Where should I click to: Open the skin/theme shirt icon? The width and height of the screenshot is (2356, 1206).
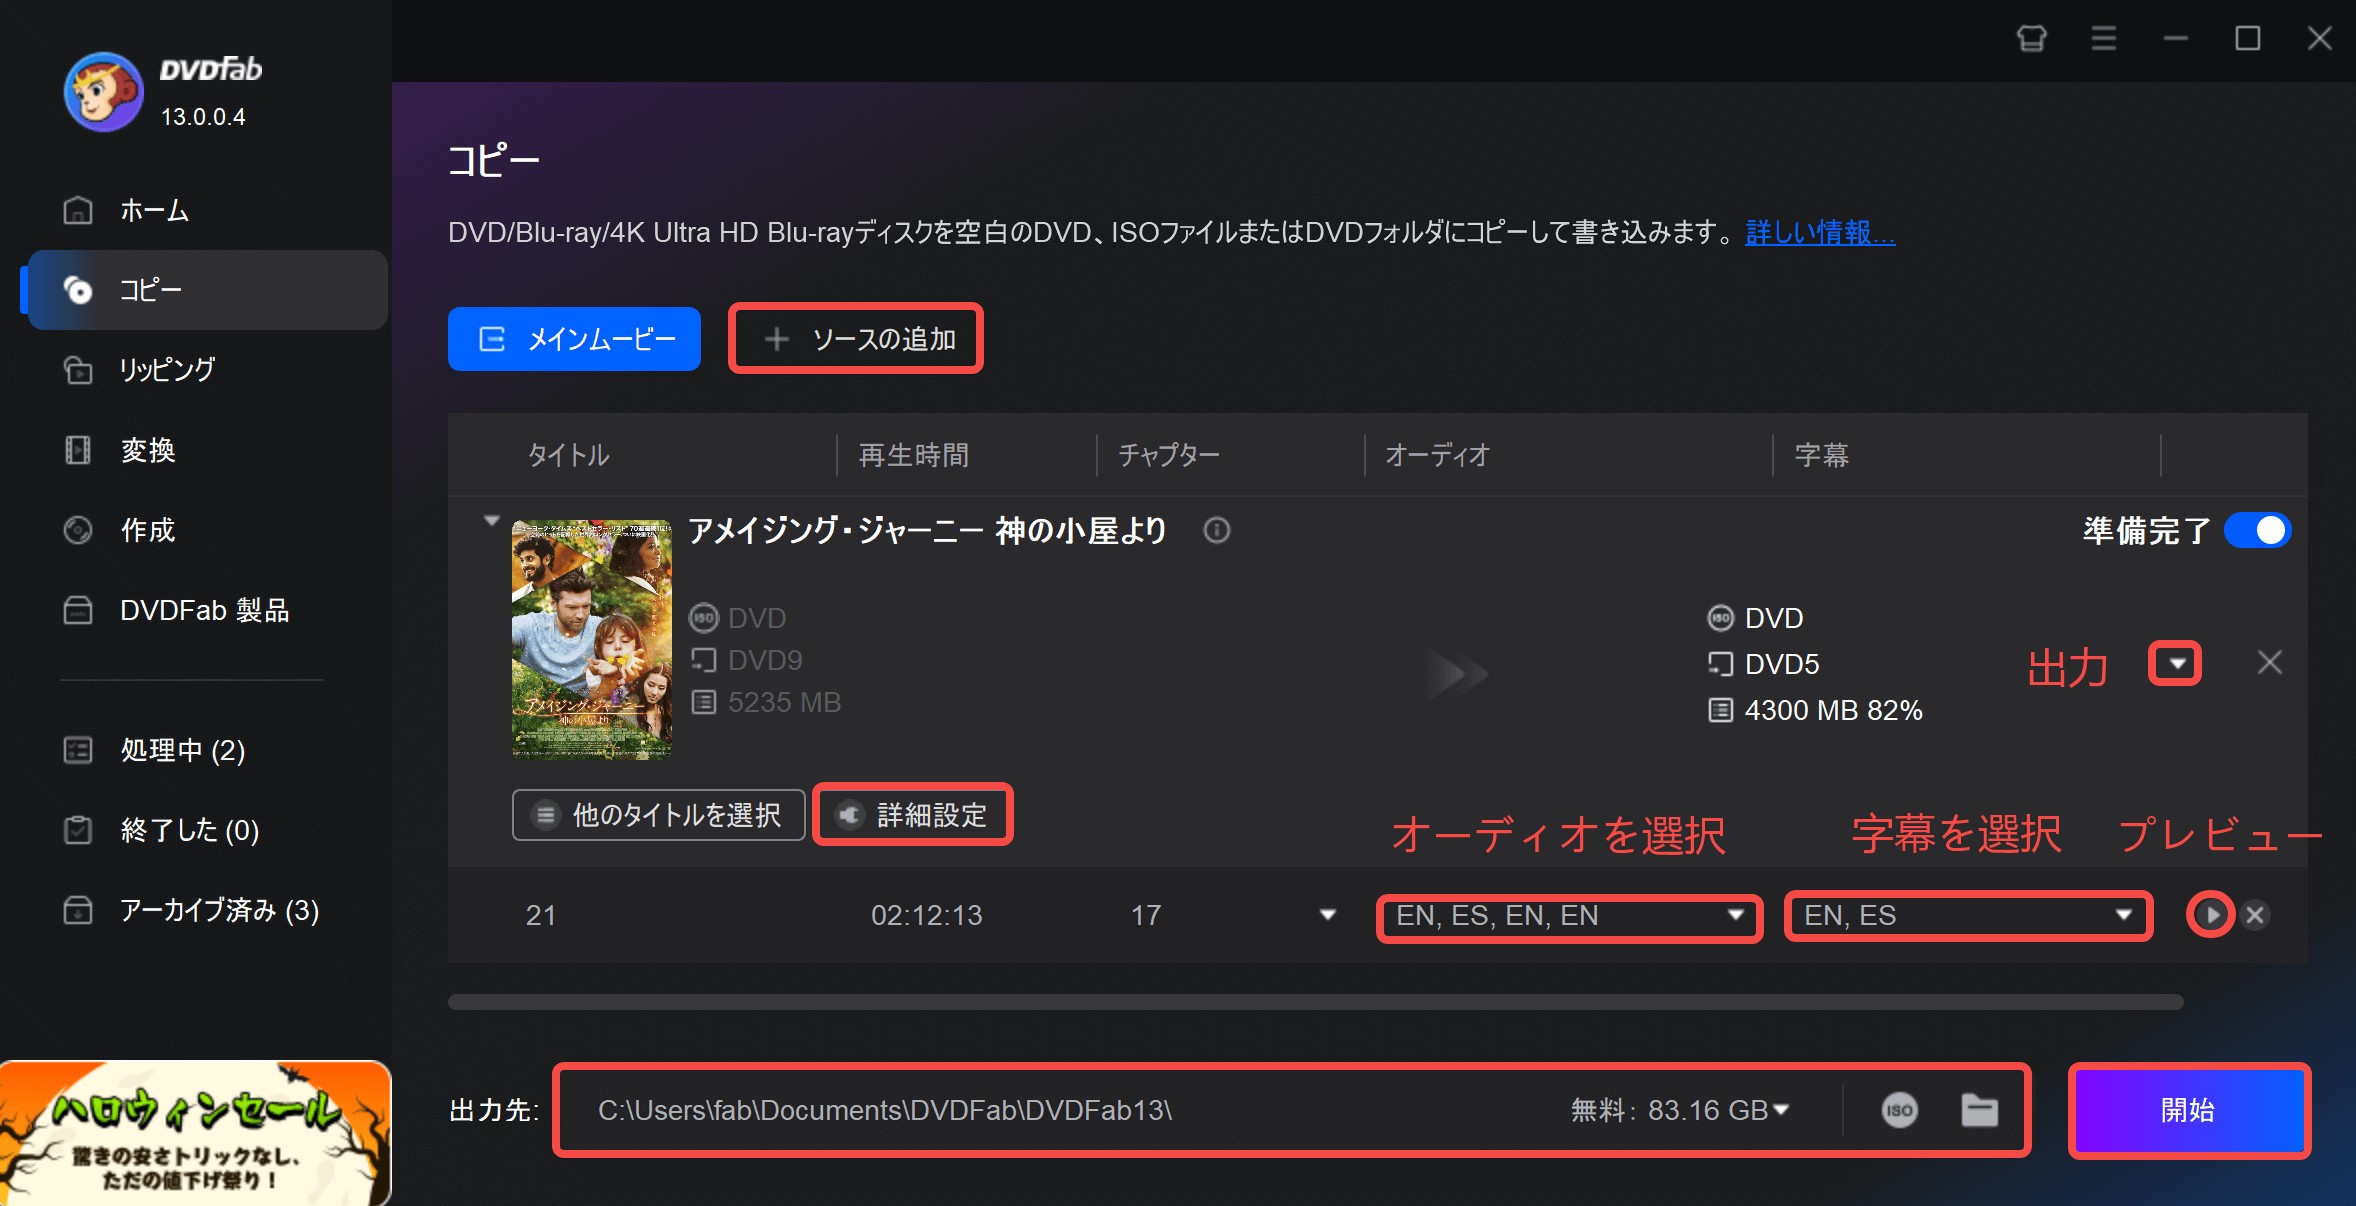click(2031, 39)
